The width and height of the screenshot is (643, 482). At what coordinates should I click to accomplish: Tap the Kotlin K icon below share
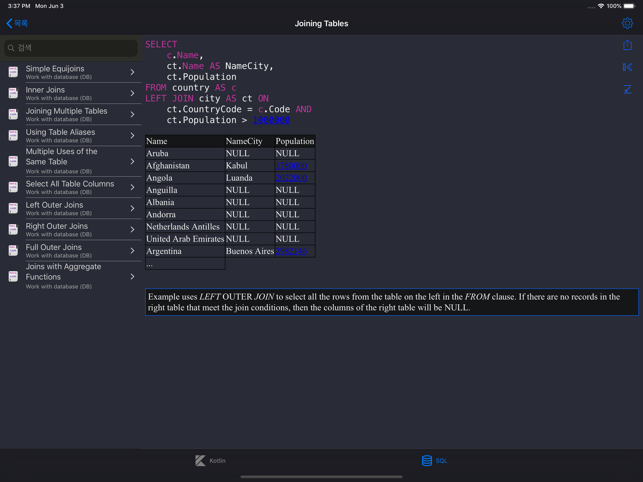(x=627, y=67)
